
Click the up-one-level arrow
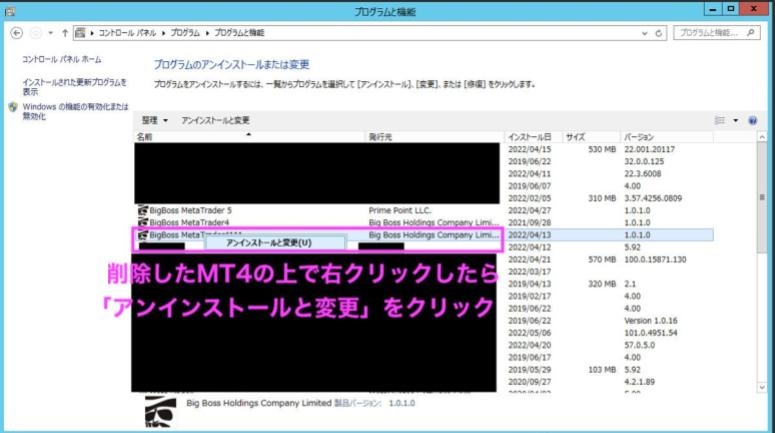pyautogui.click(x=65, y=33)
